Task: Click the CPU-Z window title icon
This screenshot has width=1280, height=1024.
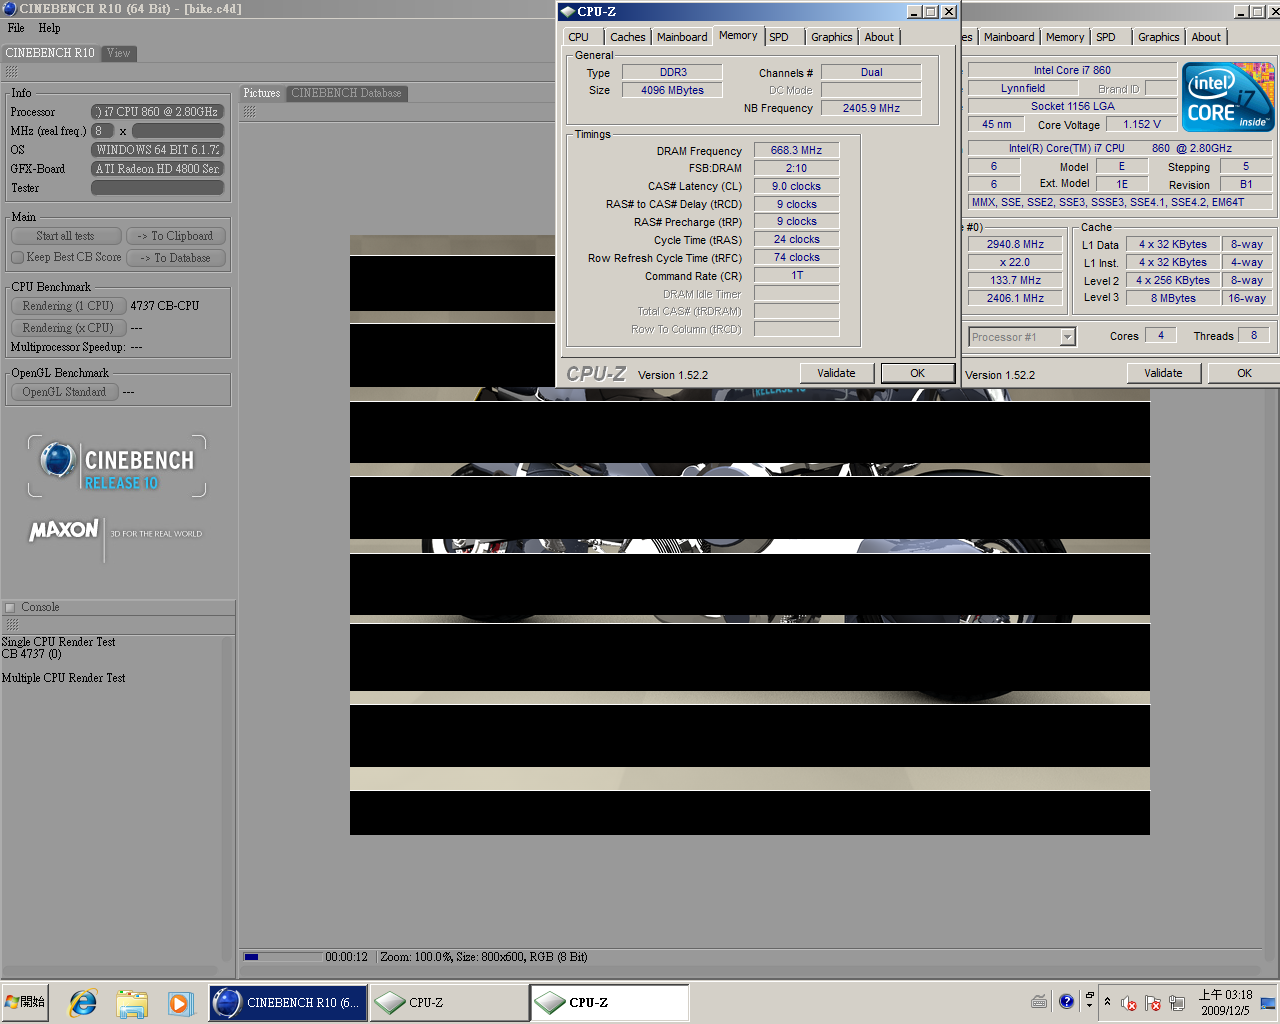Action: [568, 11]
